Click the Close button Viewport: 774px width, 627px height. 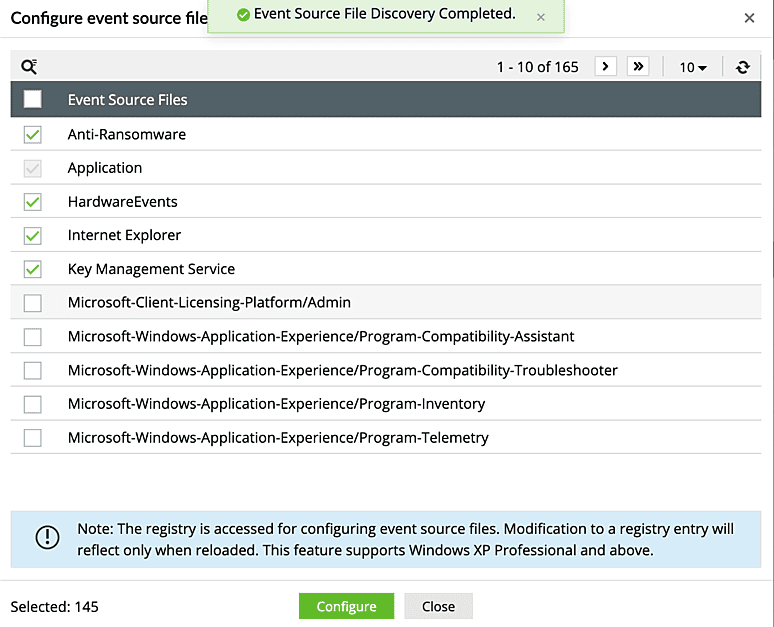click(438, 606)
